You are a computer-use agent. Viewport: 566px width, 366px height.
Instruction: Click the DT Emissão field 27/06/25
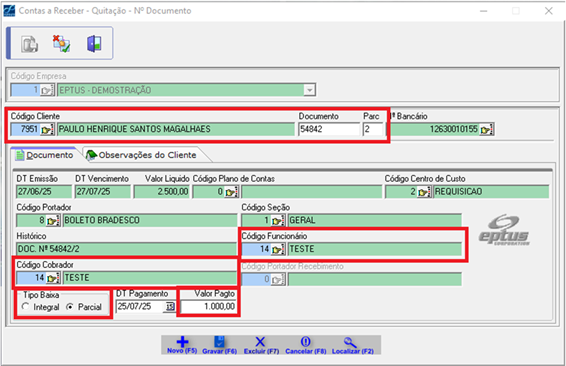(x=44, y=192)
